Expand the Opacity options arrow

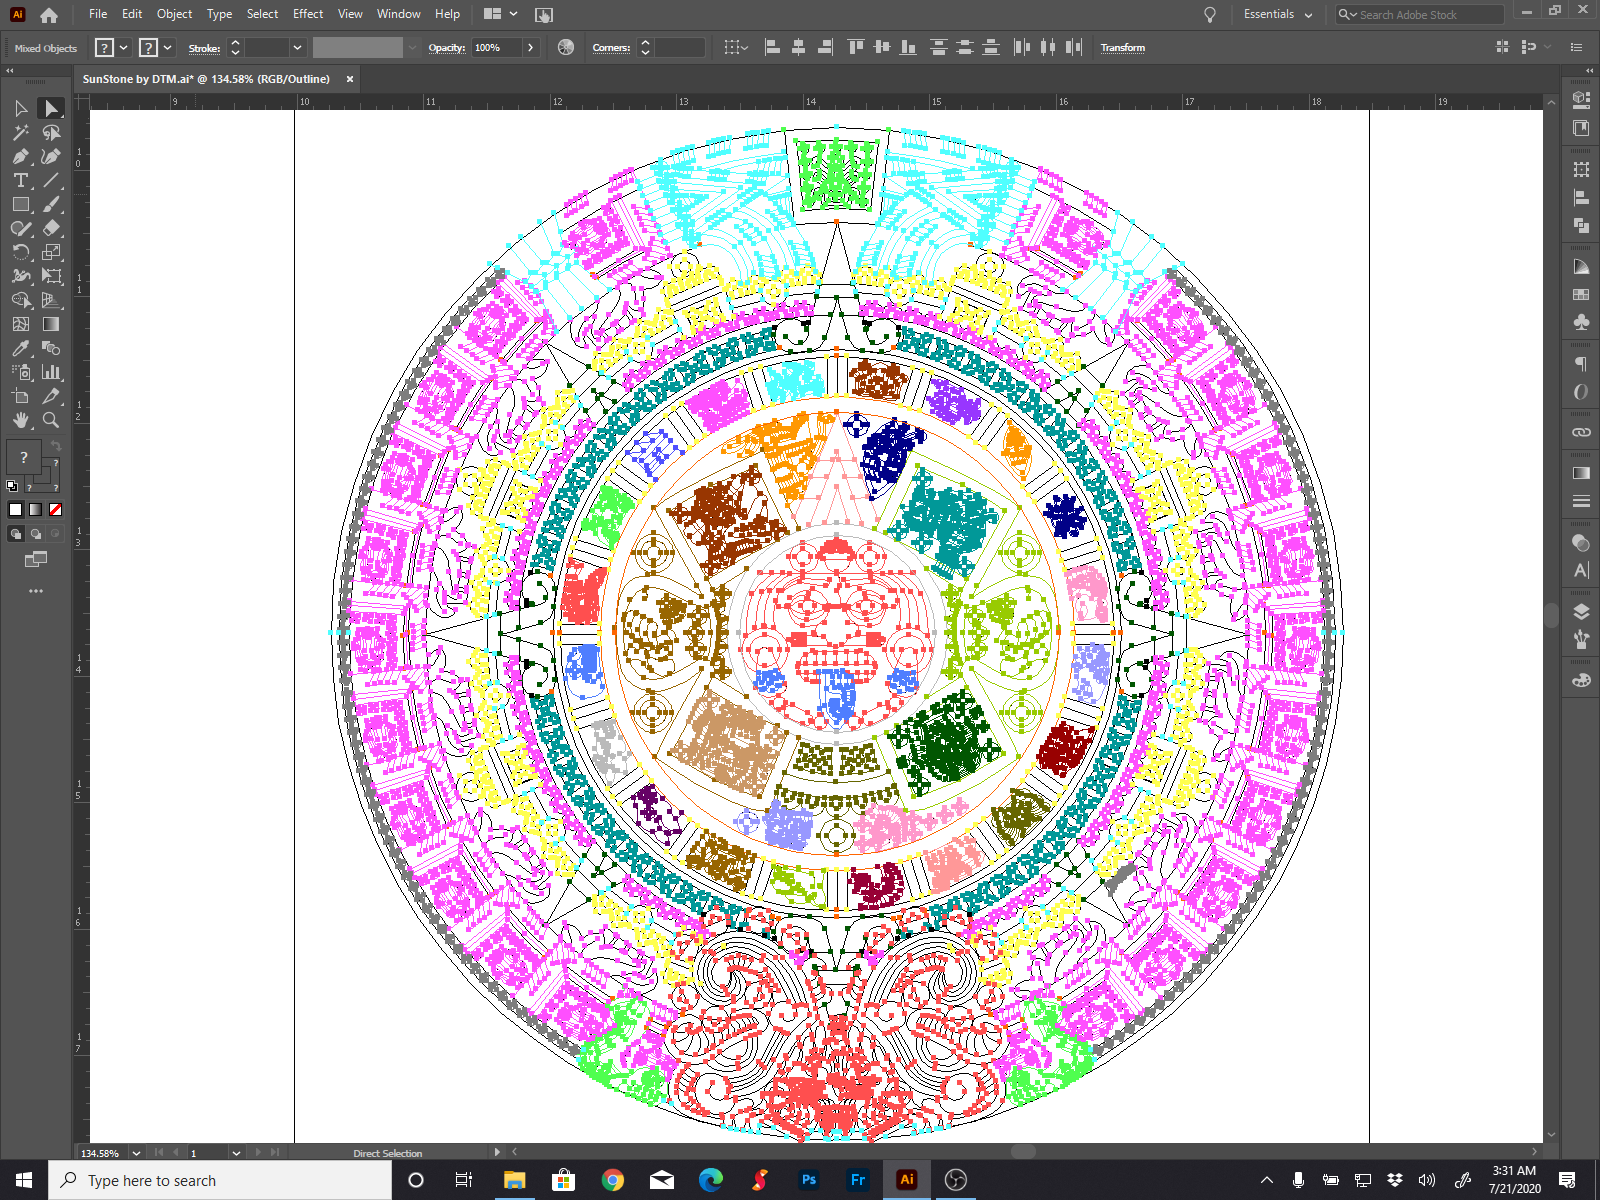pyautogui.click(x=531, y=47)
